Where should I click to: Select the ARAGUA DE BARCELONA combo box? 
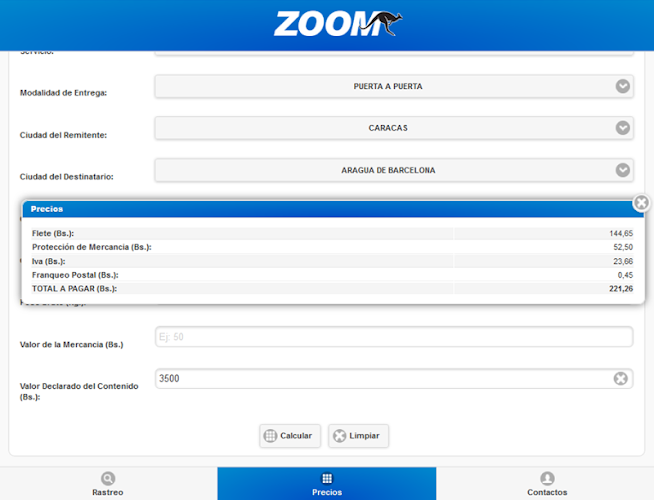coord(394,170)
